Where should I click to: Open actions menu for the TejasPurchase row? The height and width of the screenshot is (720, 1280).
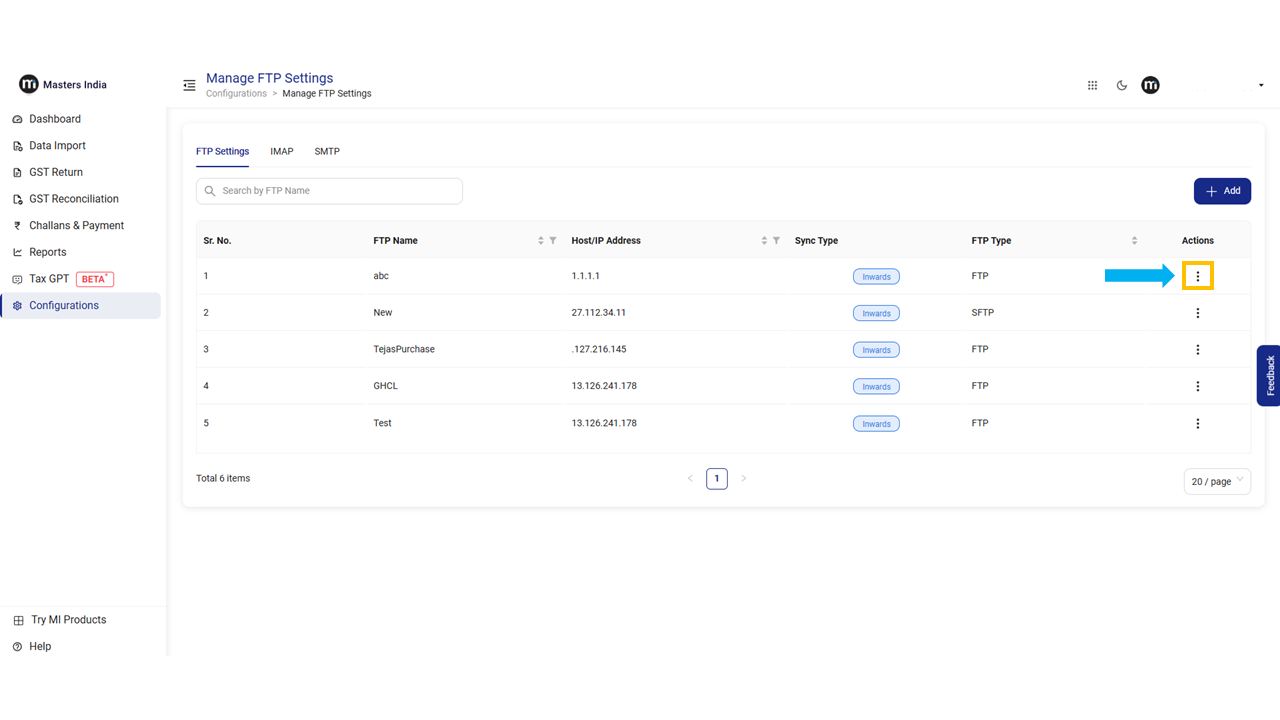pos(1197,350)
